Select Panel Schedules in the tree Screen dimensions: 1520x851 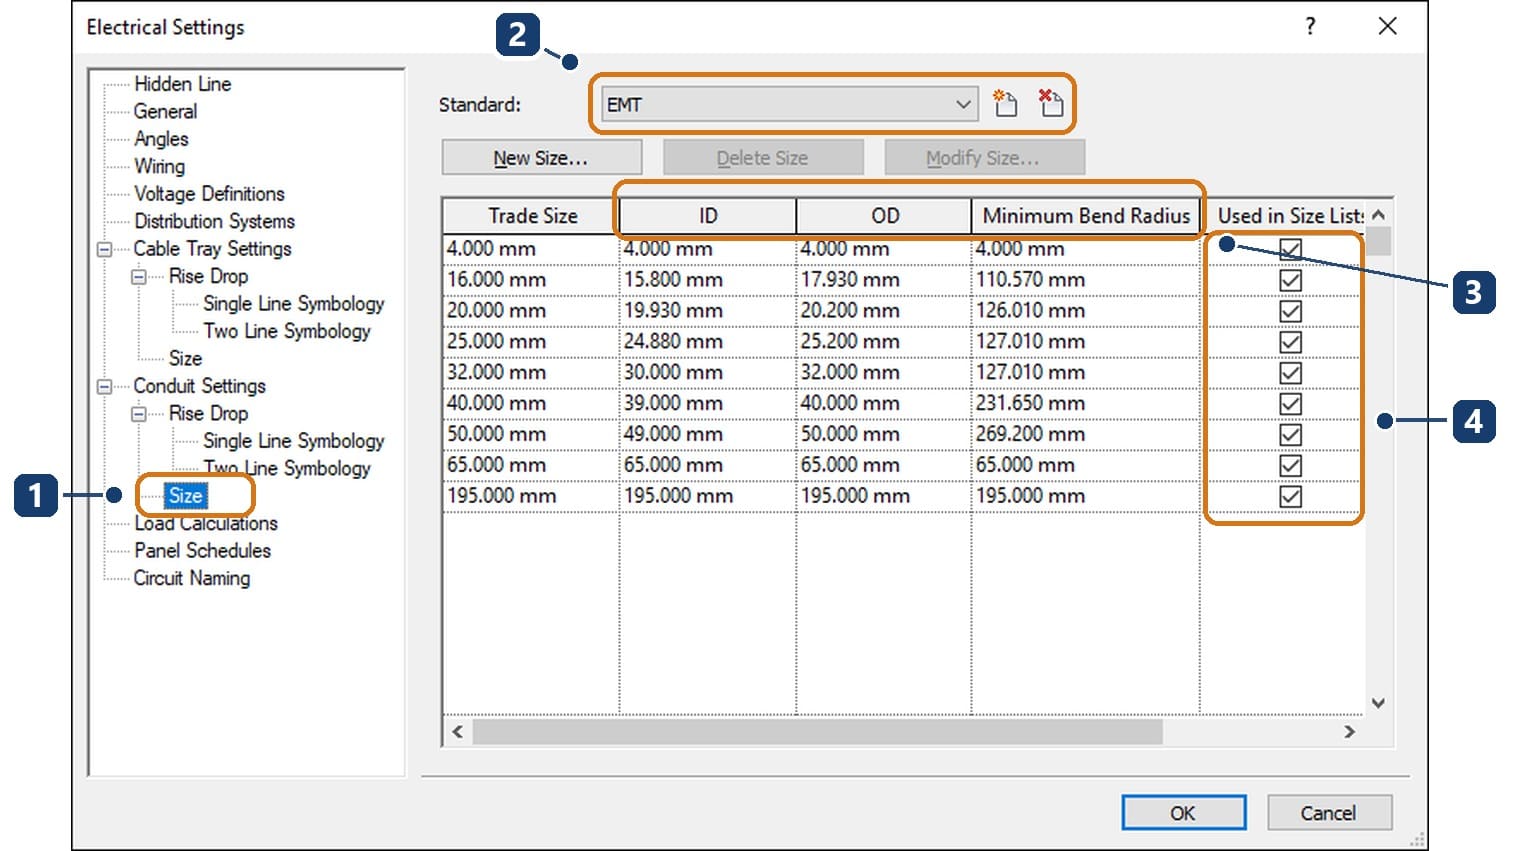(202, 551)
